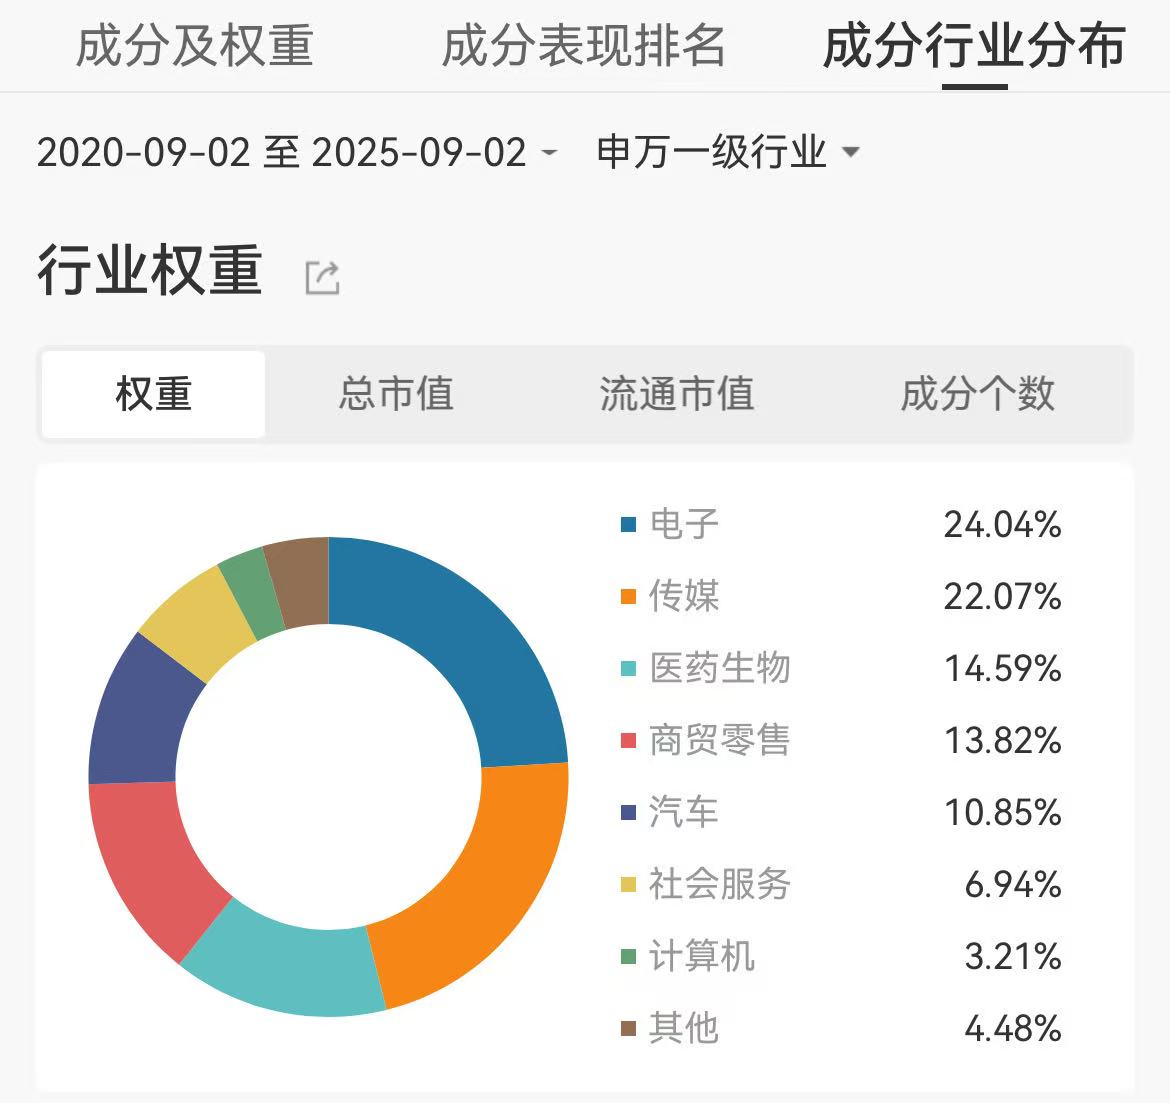Screen dimensions: 1170x1103
Task: Switch to the 成分及权重 tab
Action: (x=195, y=46)
